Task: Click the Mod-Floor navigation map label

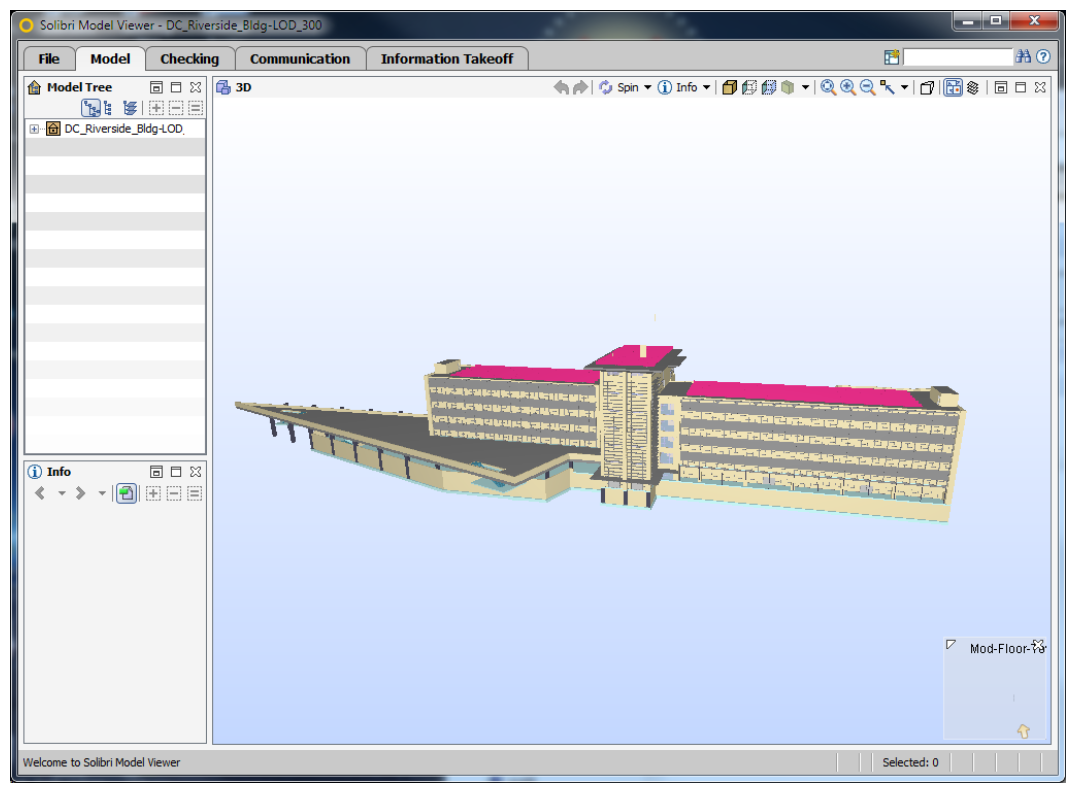Action: 1006,648
